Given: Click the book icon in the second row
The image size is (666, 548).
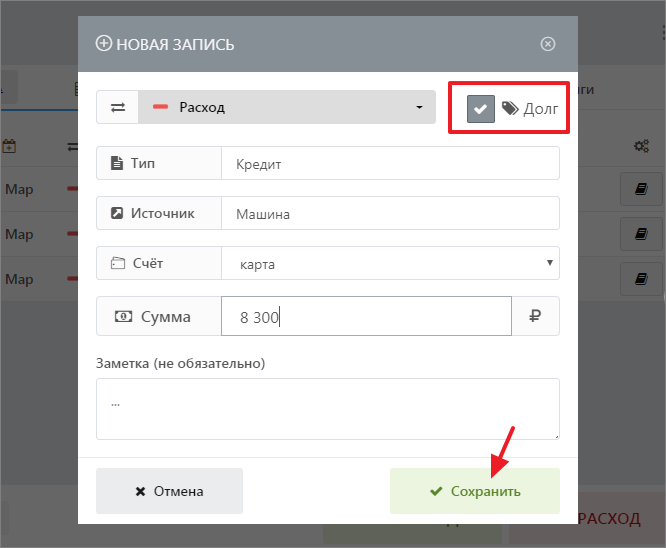Looking at the screenshot, I should click(x=641, y=234).
